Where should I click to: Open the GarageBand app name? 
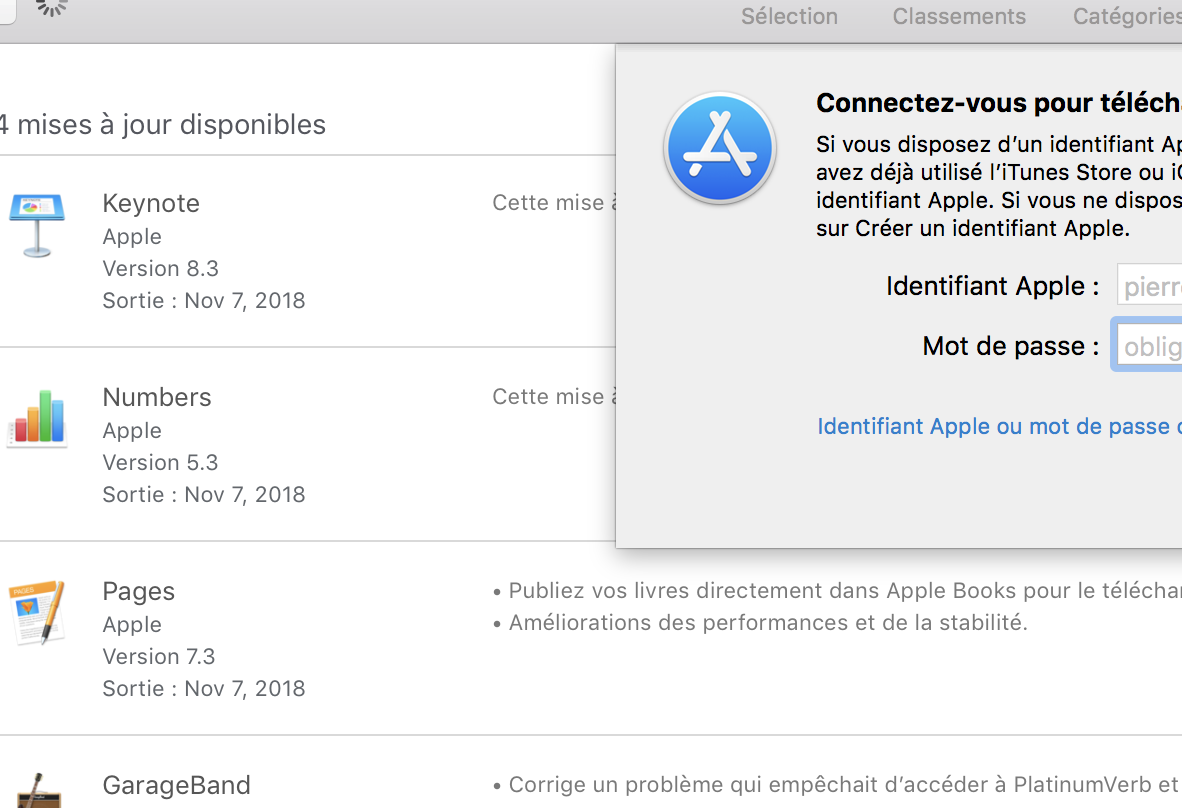point(176,785)
